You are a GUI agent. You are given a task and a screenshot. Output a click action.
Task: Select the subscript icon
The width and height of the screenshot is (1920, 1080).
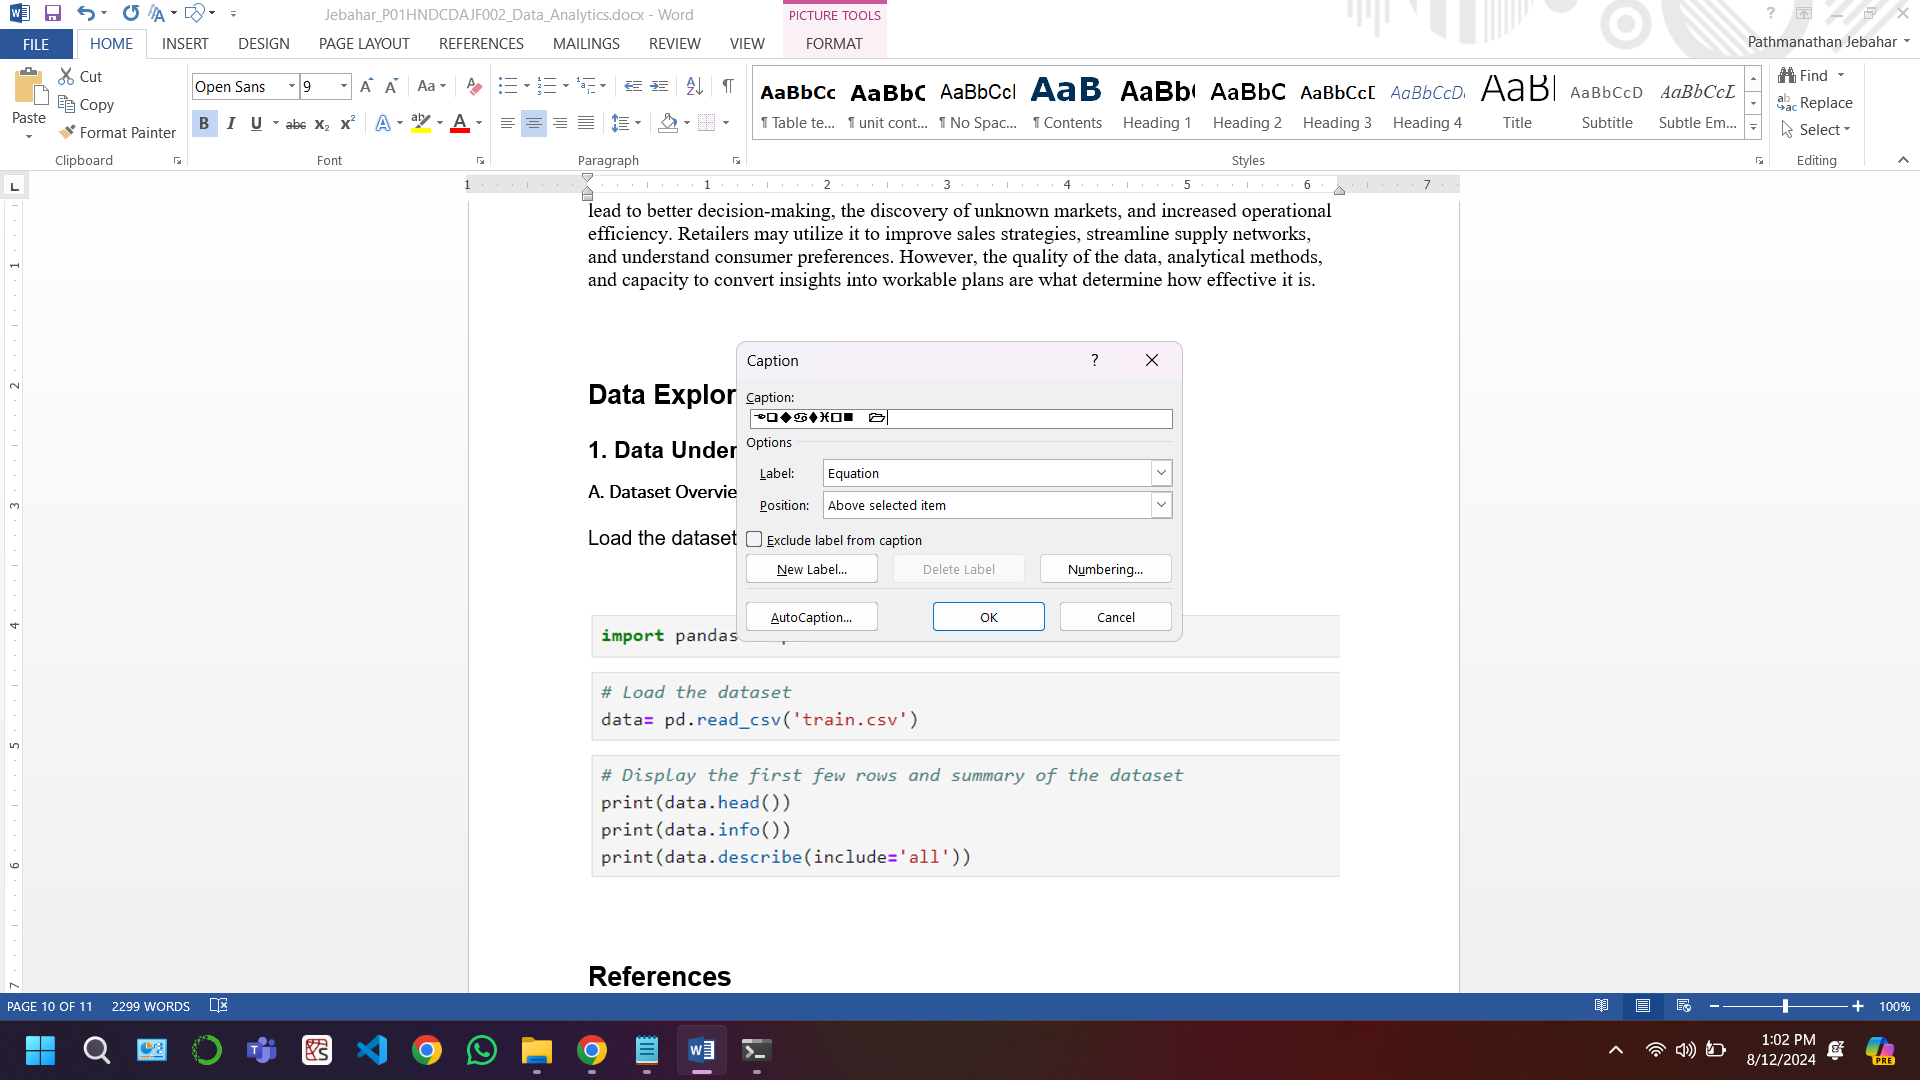[x=321, y=124]
